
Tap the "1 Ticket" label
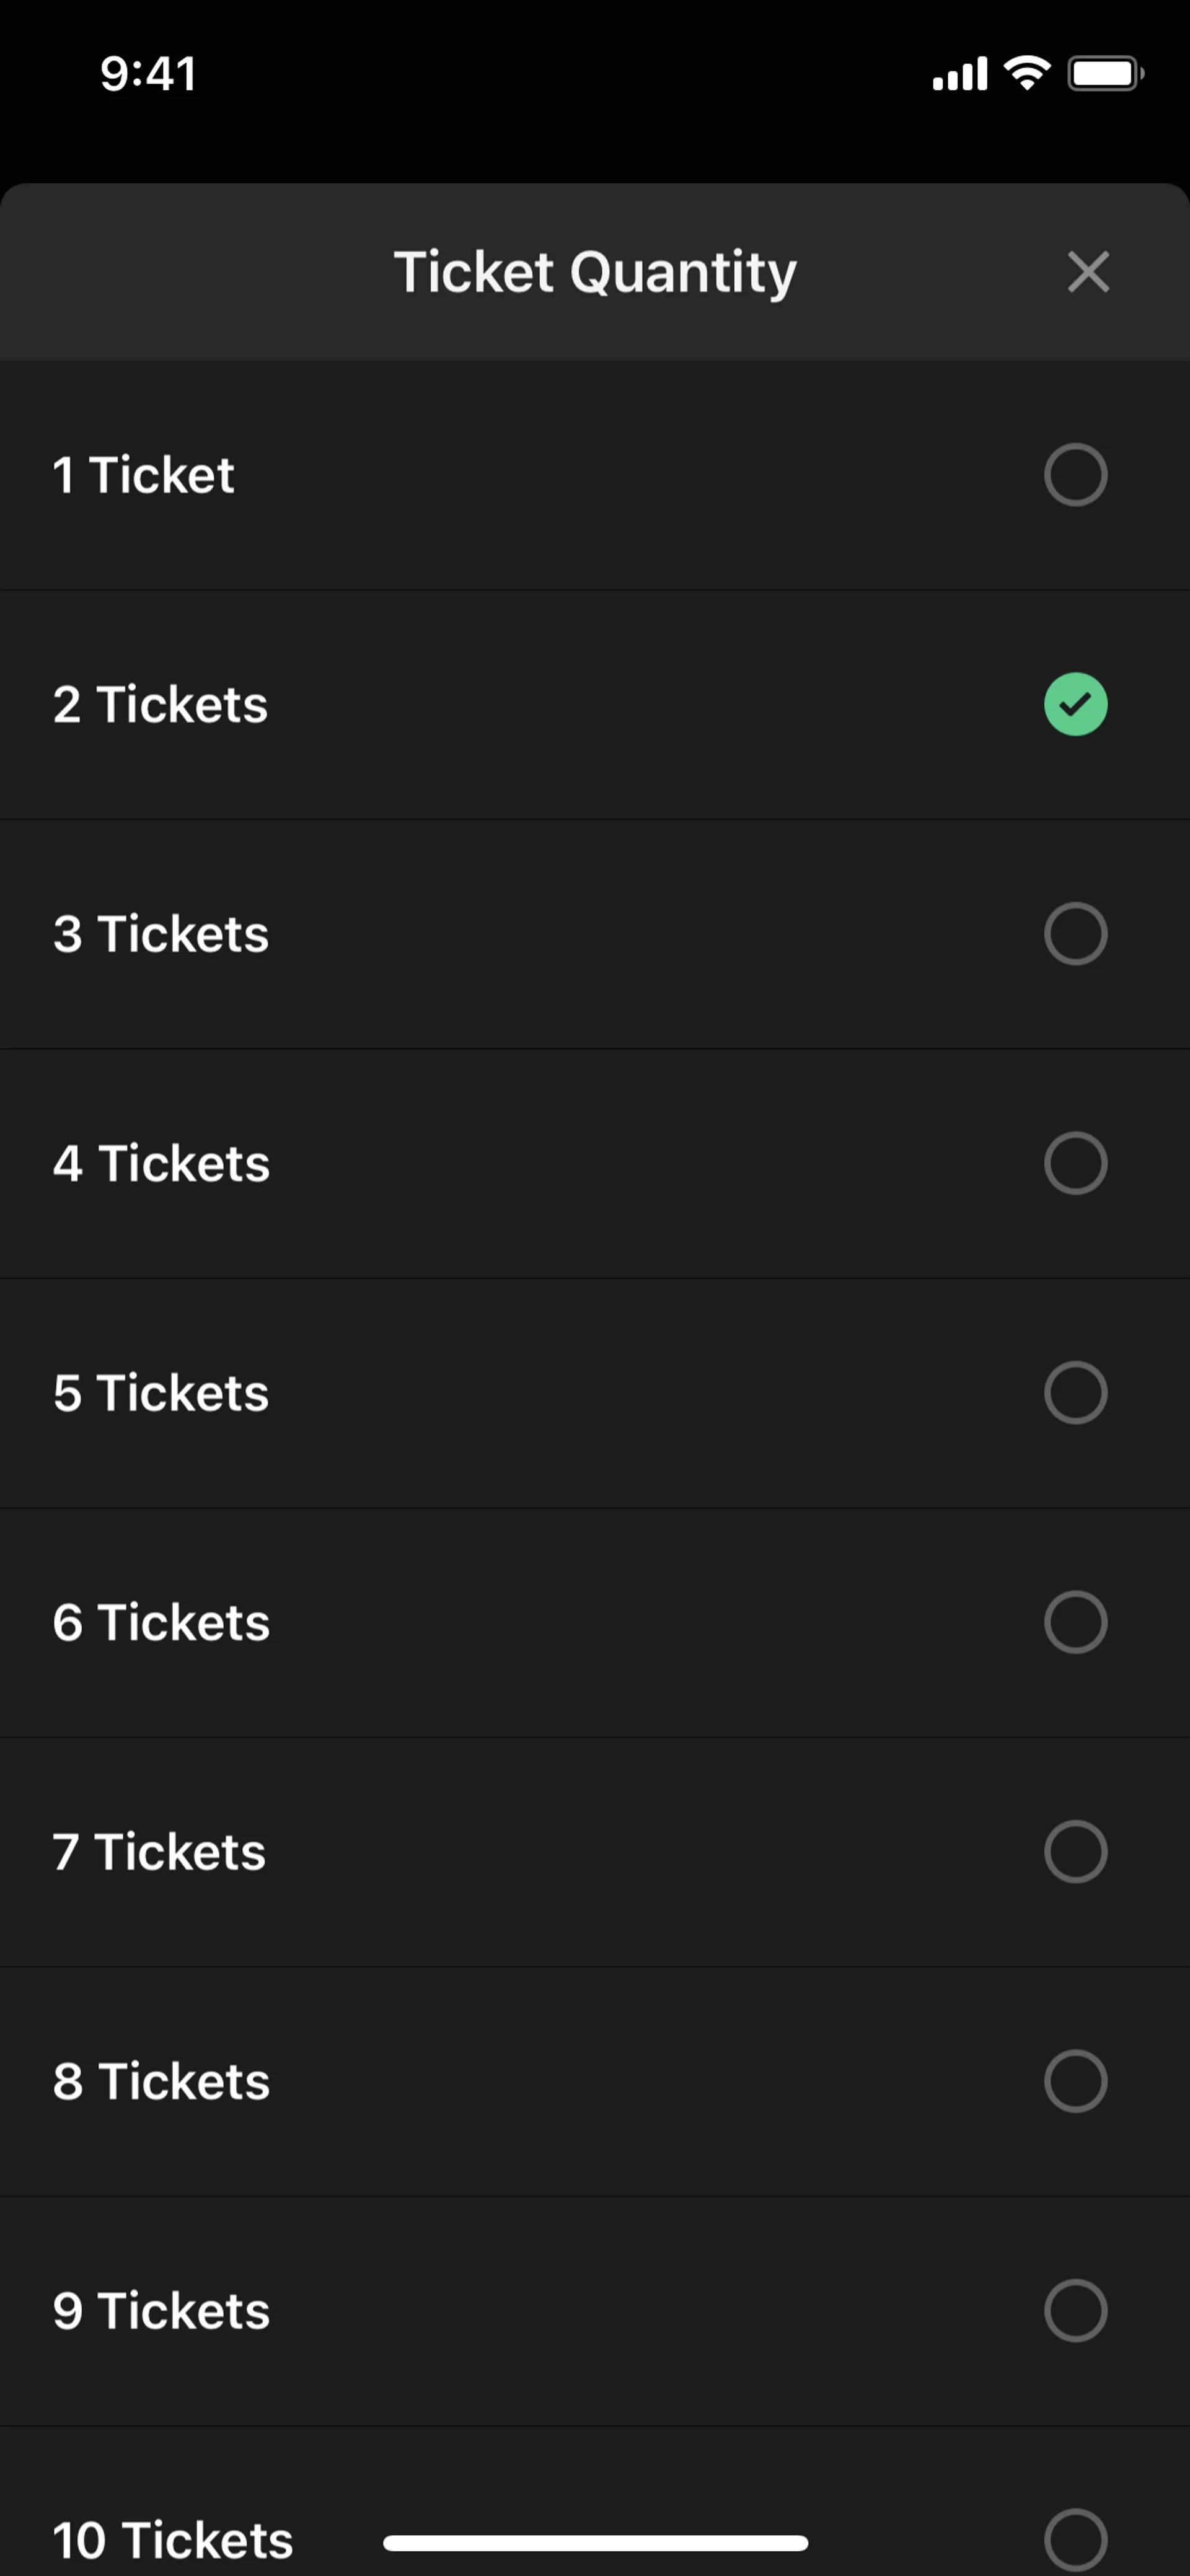144,474
